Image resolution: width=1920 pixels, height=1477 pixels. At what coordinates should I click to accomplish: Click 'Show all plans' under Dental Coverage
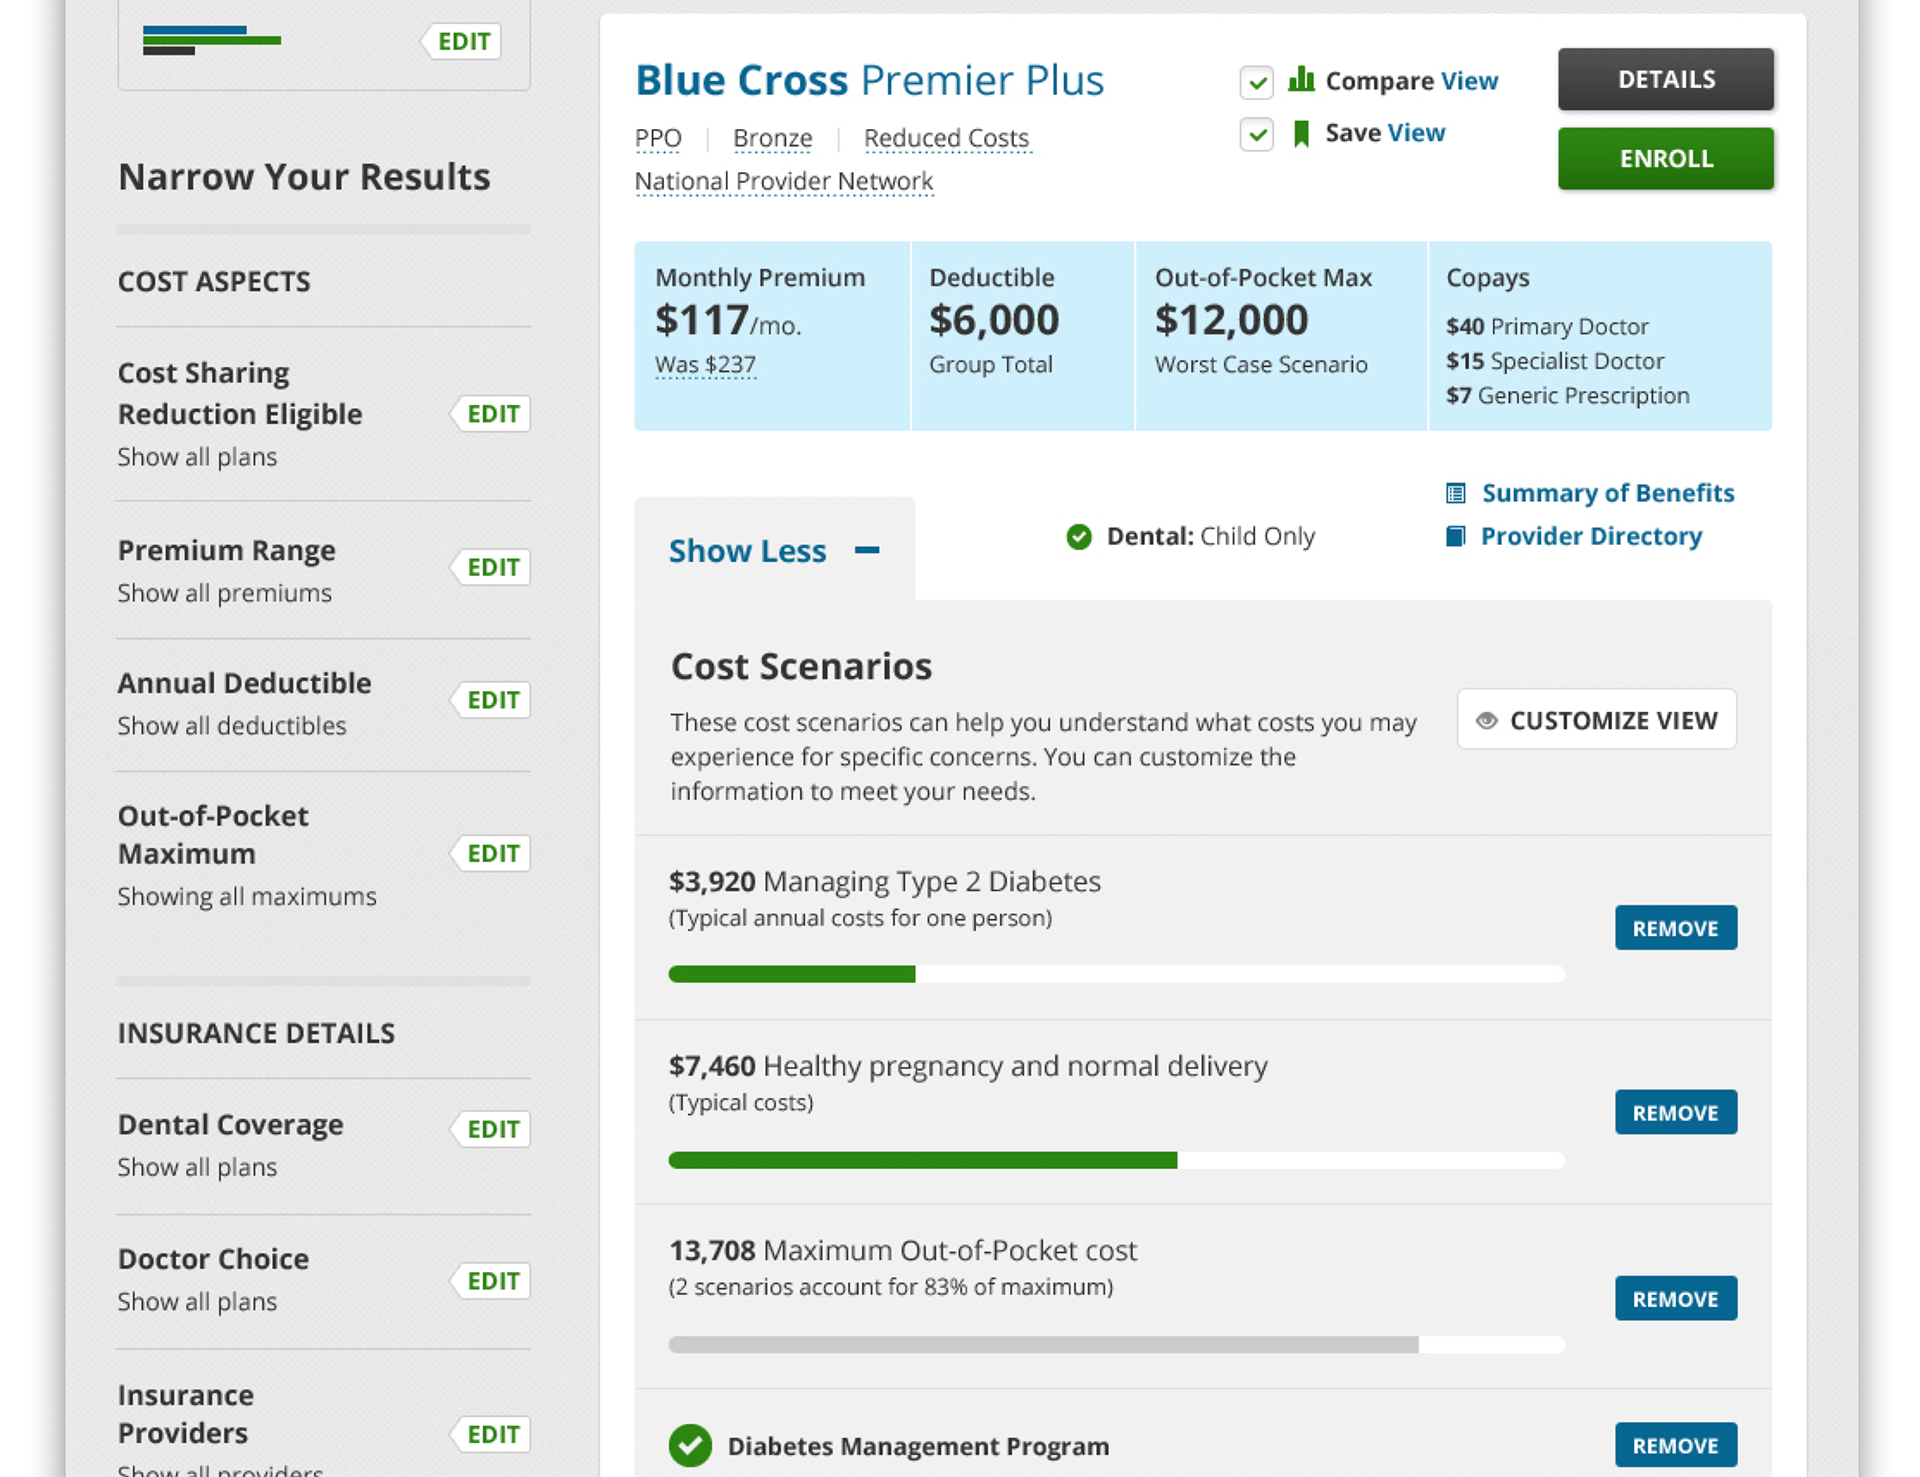[197, 1168]
